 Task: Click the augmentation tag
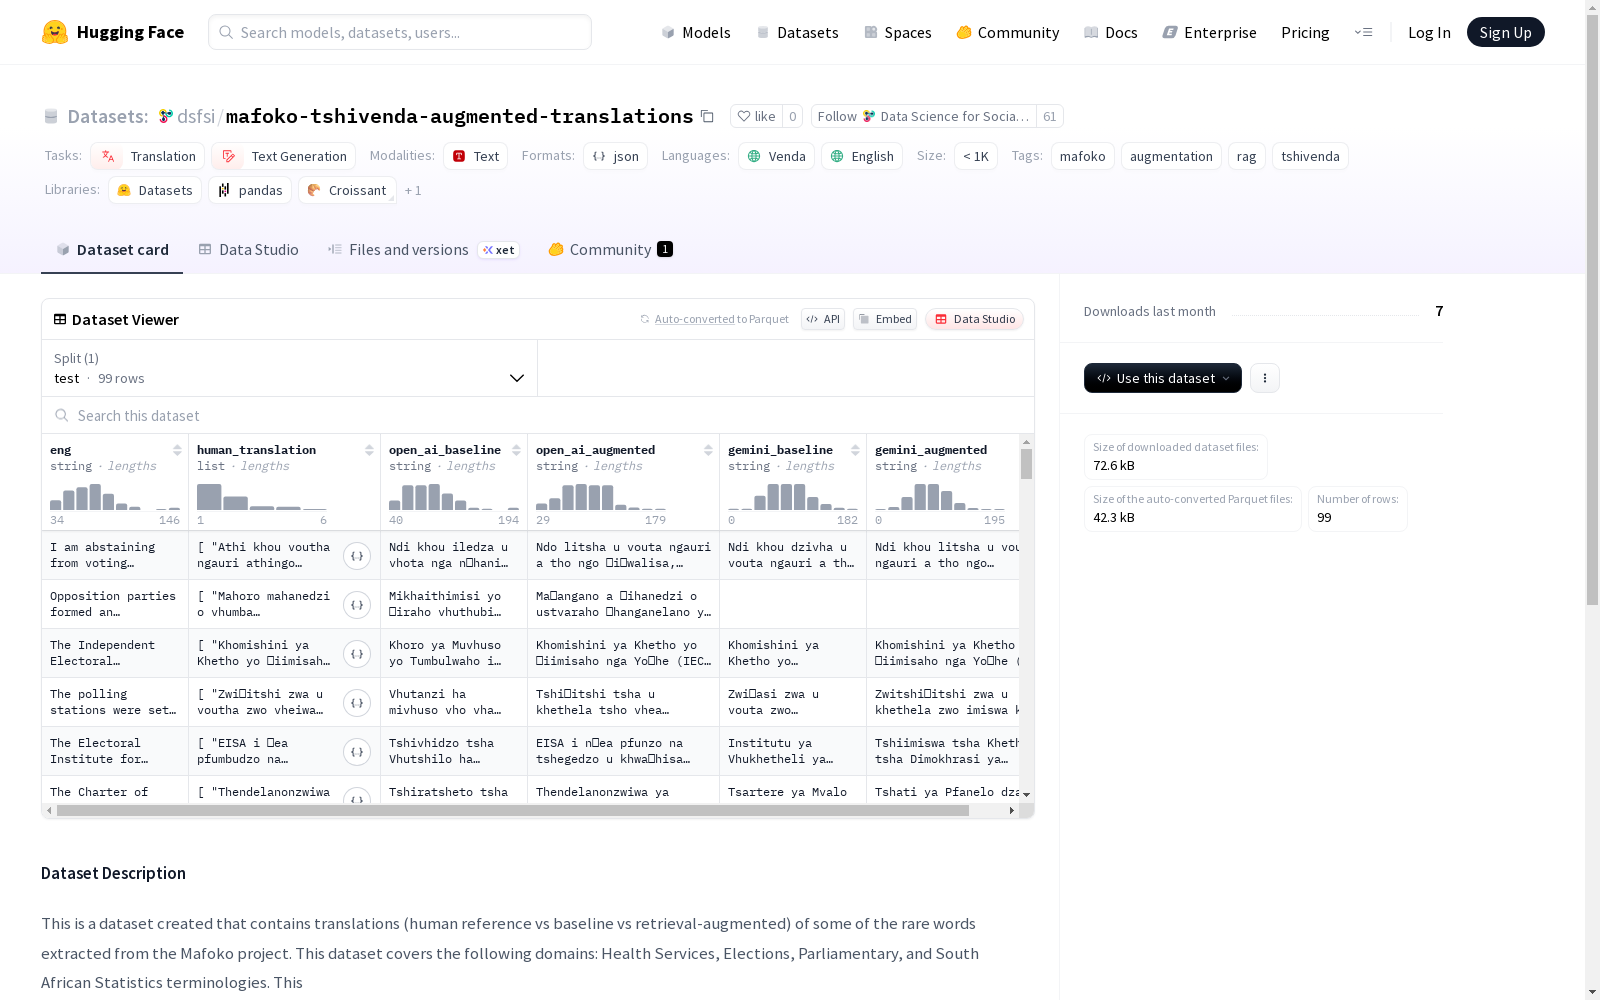[1171, 156]
